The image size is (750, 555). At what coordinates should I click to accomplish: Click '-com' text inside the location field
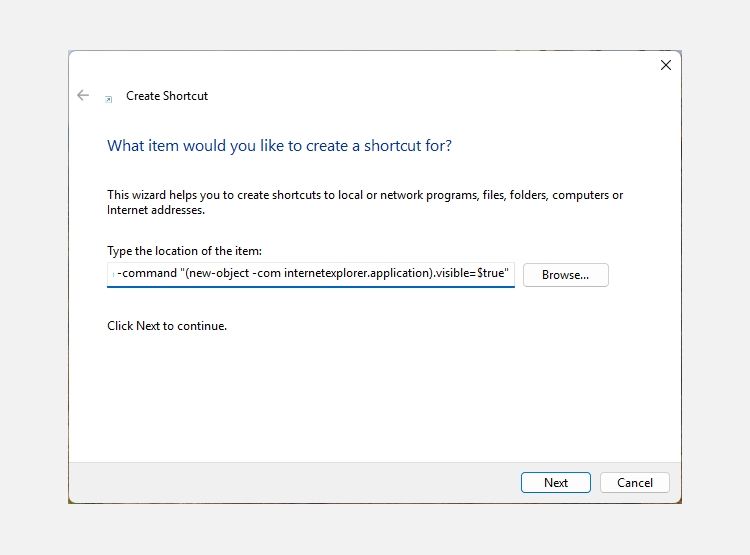(265, 274)
